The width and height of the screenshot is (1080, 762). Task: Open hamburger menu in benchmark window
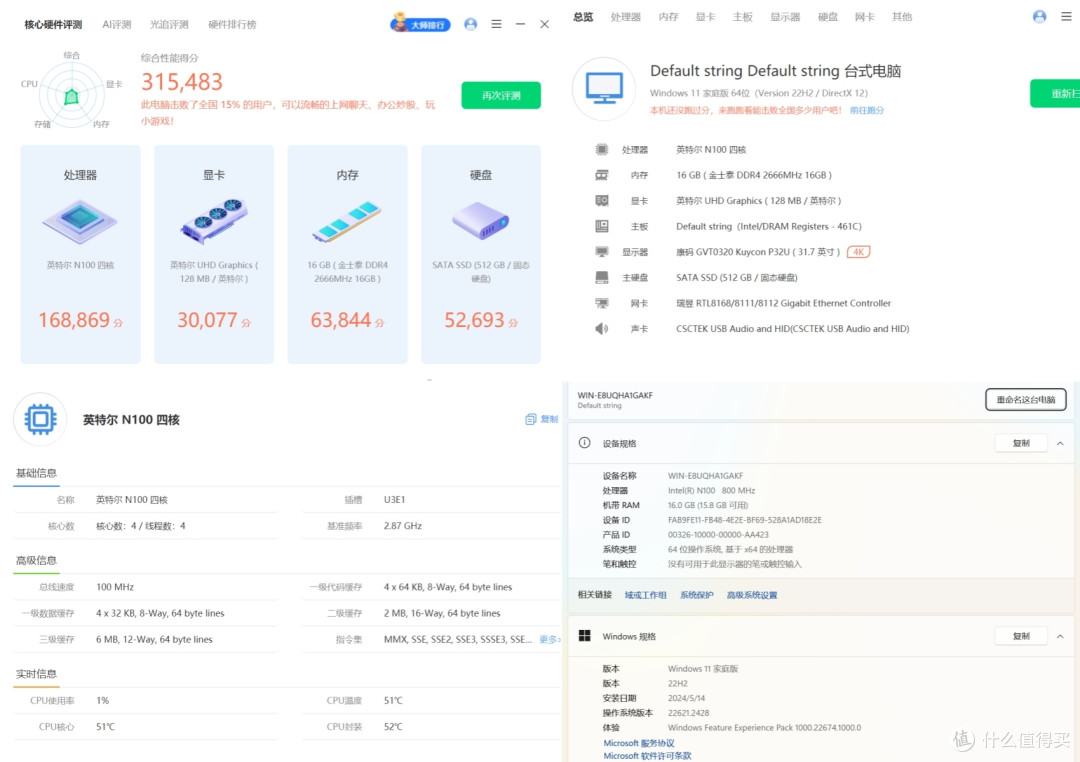click(496, 24)
